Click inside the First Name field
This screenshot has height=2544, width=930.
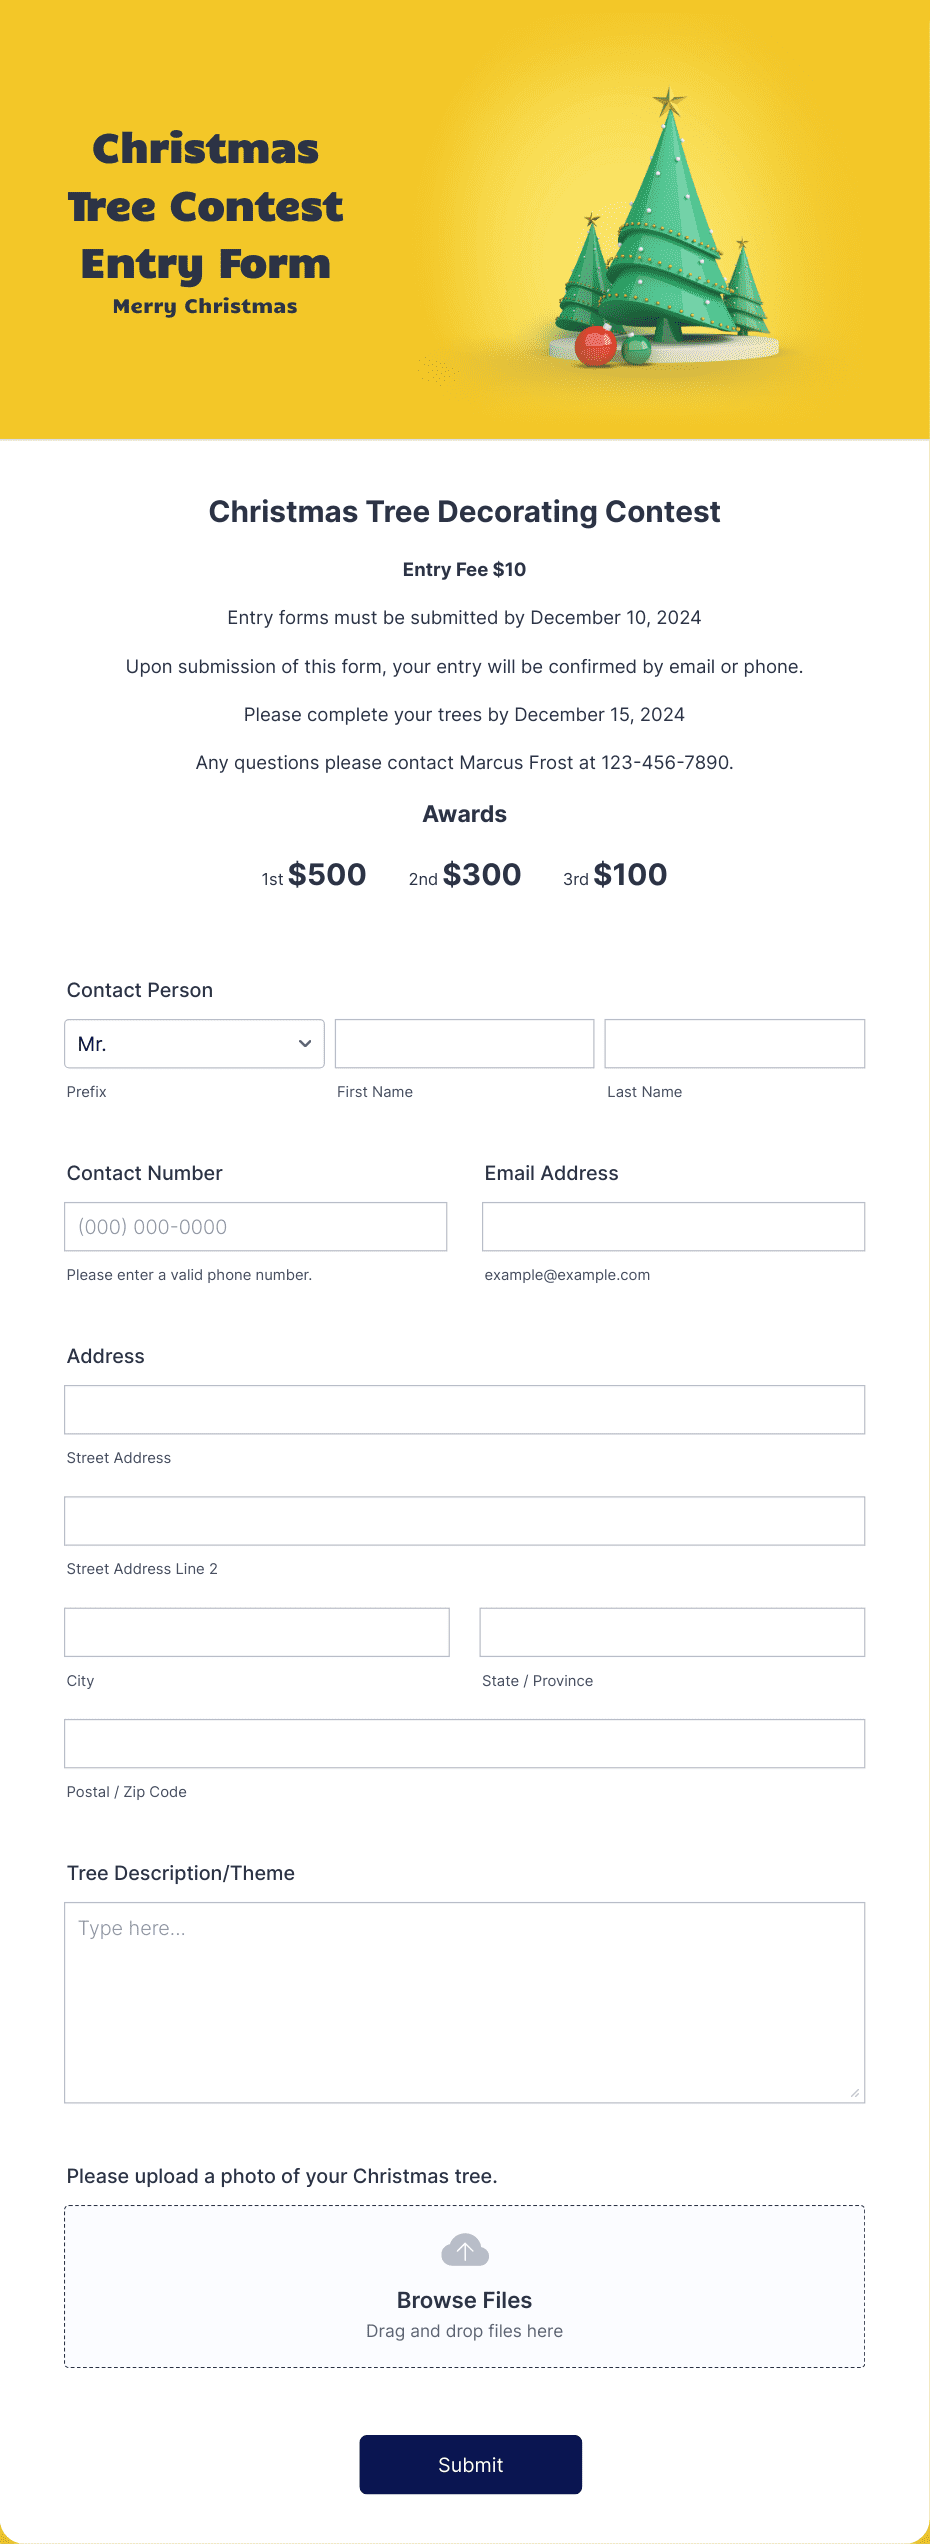pos(464,1043)
